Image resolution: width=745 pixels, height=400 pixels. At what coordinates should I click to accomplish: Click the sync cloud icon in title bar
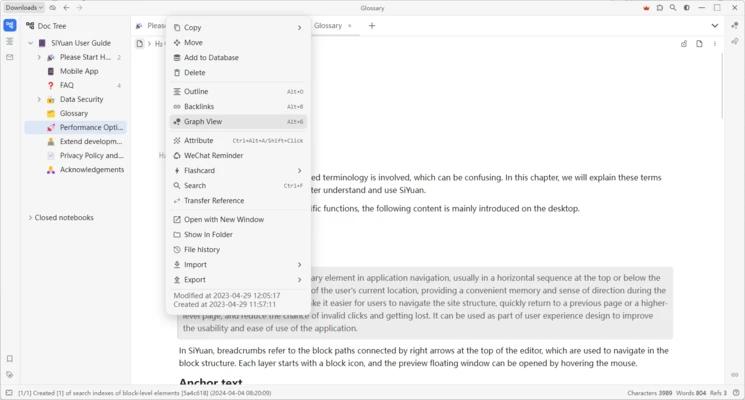[x=53, y=8]
